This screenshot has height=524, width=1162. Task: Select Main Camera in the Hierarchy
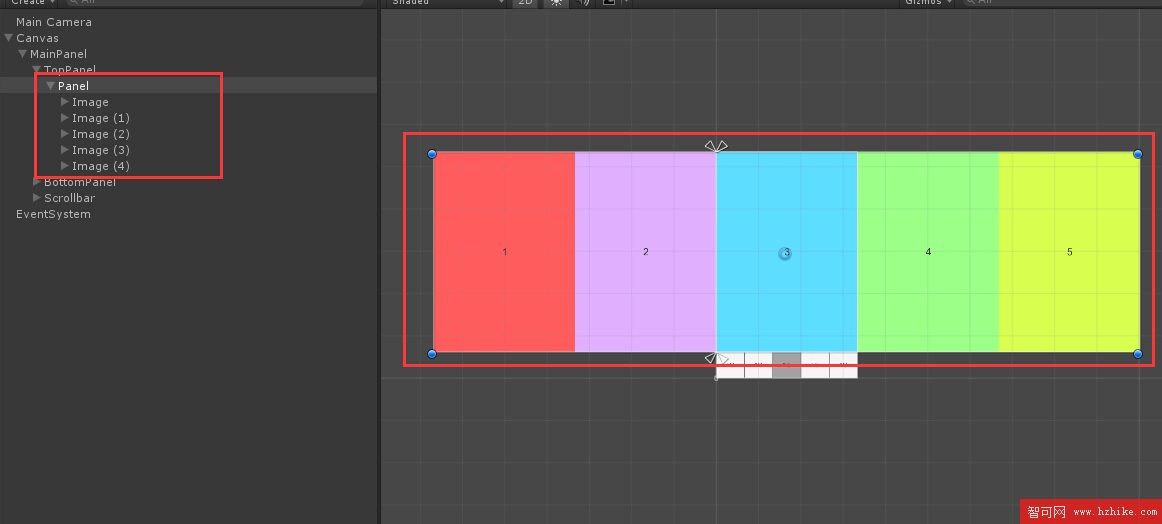pos(53,22)
